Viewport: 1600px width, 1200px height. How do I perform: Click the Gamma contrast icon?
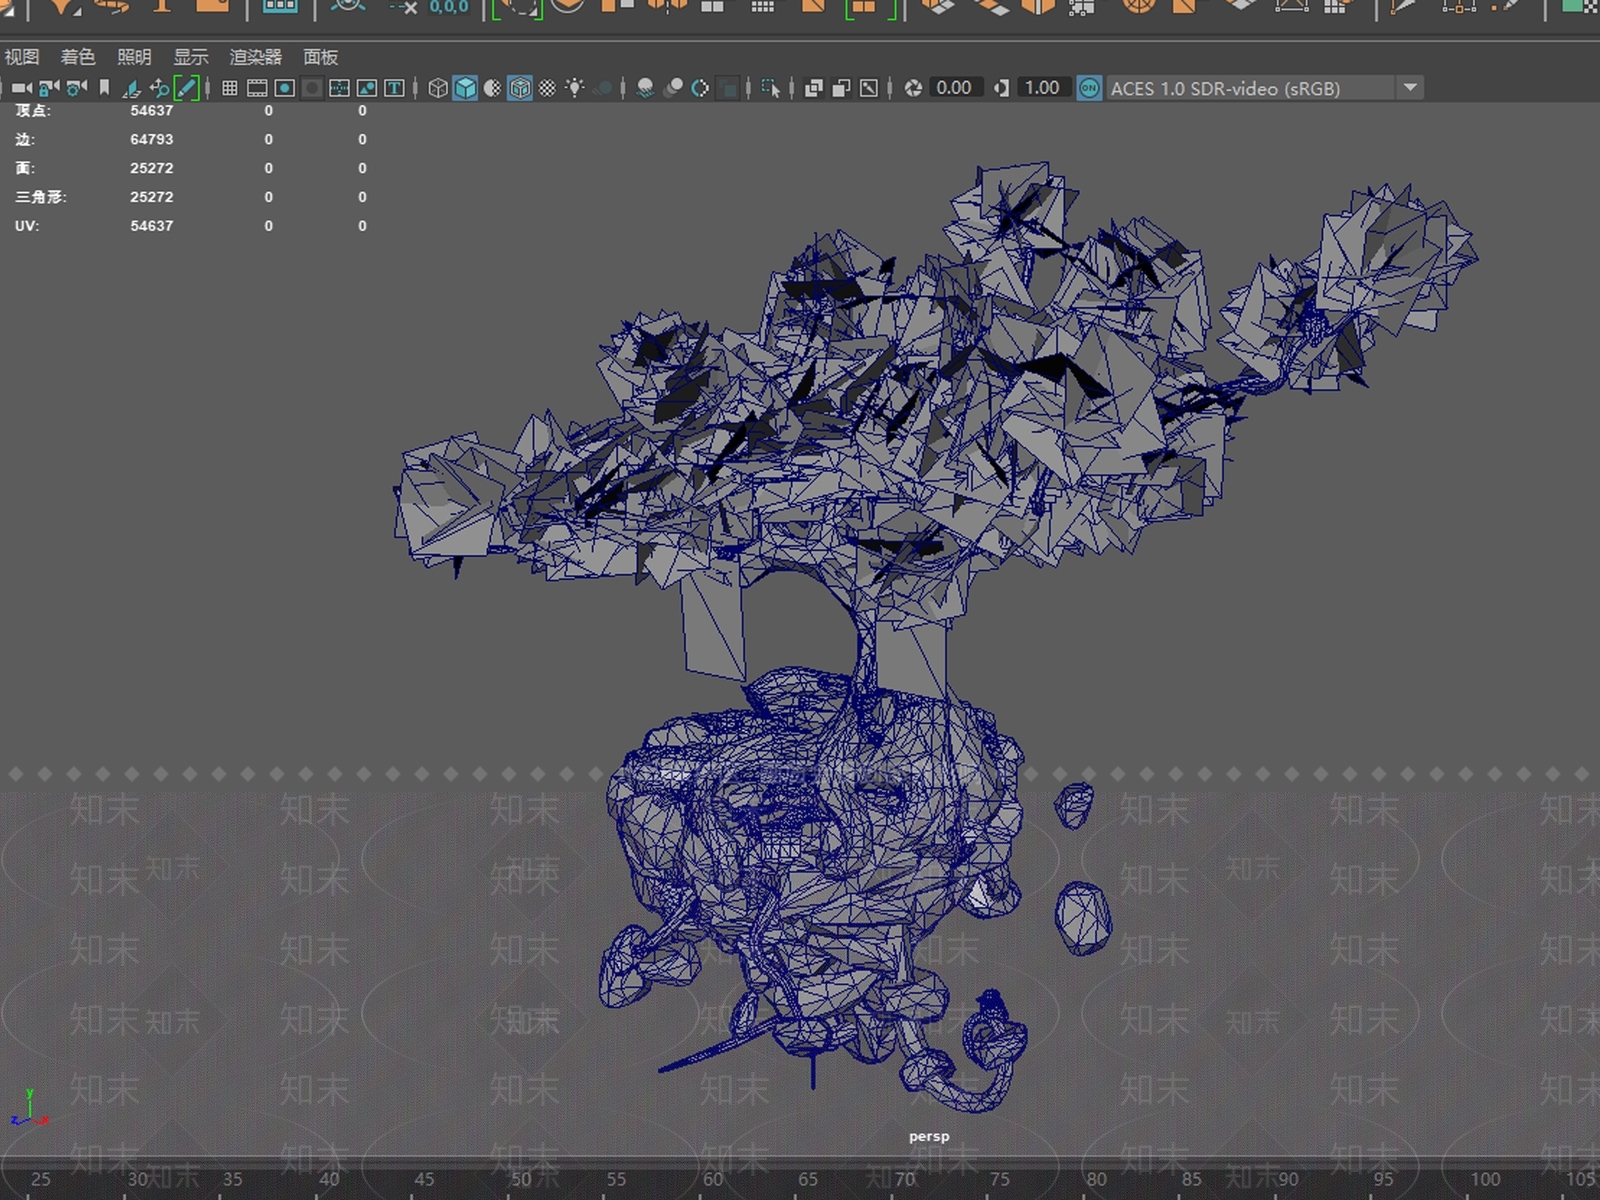point(1002,88)
